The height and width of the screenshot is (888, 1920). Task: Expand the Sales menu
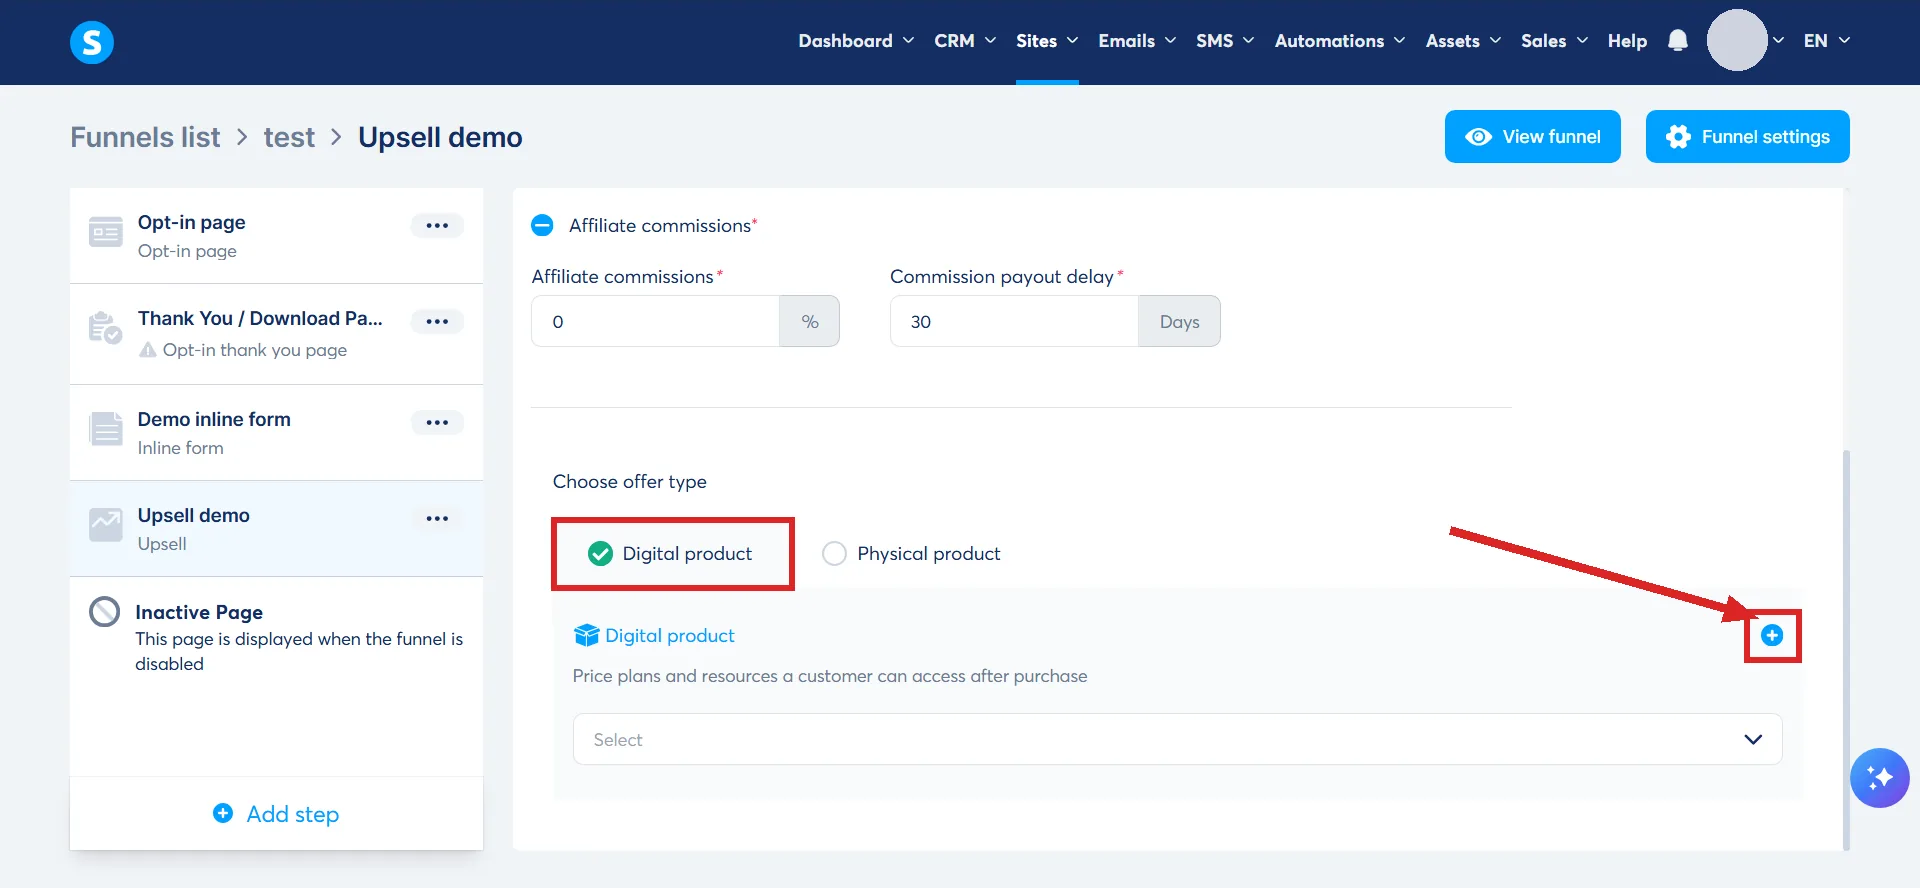[x=1554, y=41]
